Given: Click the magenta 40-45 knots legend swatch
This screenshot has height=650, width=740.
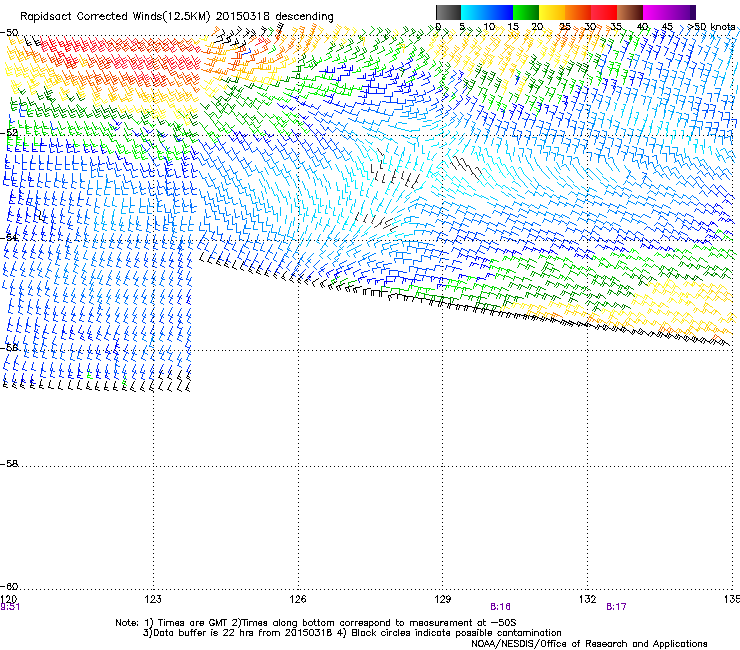Looking at the screenshot, I should tap(656, 12).
